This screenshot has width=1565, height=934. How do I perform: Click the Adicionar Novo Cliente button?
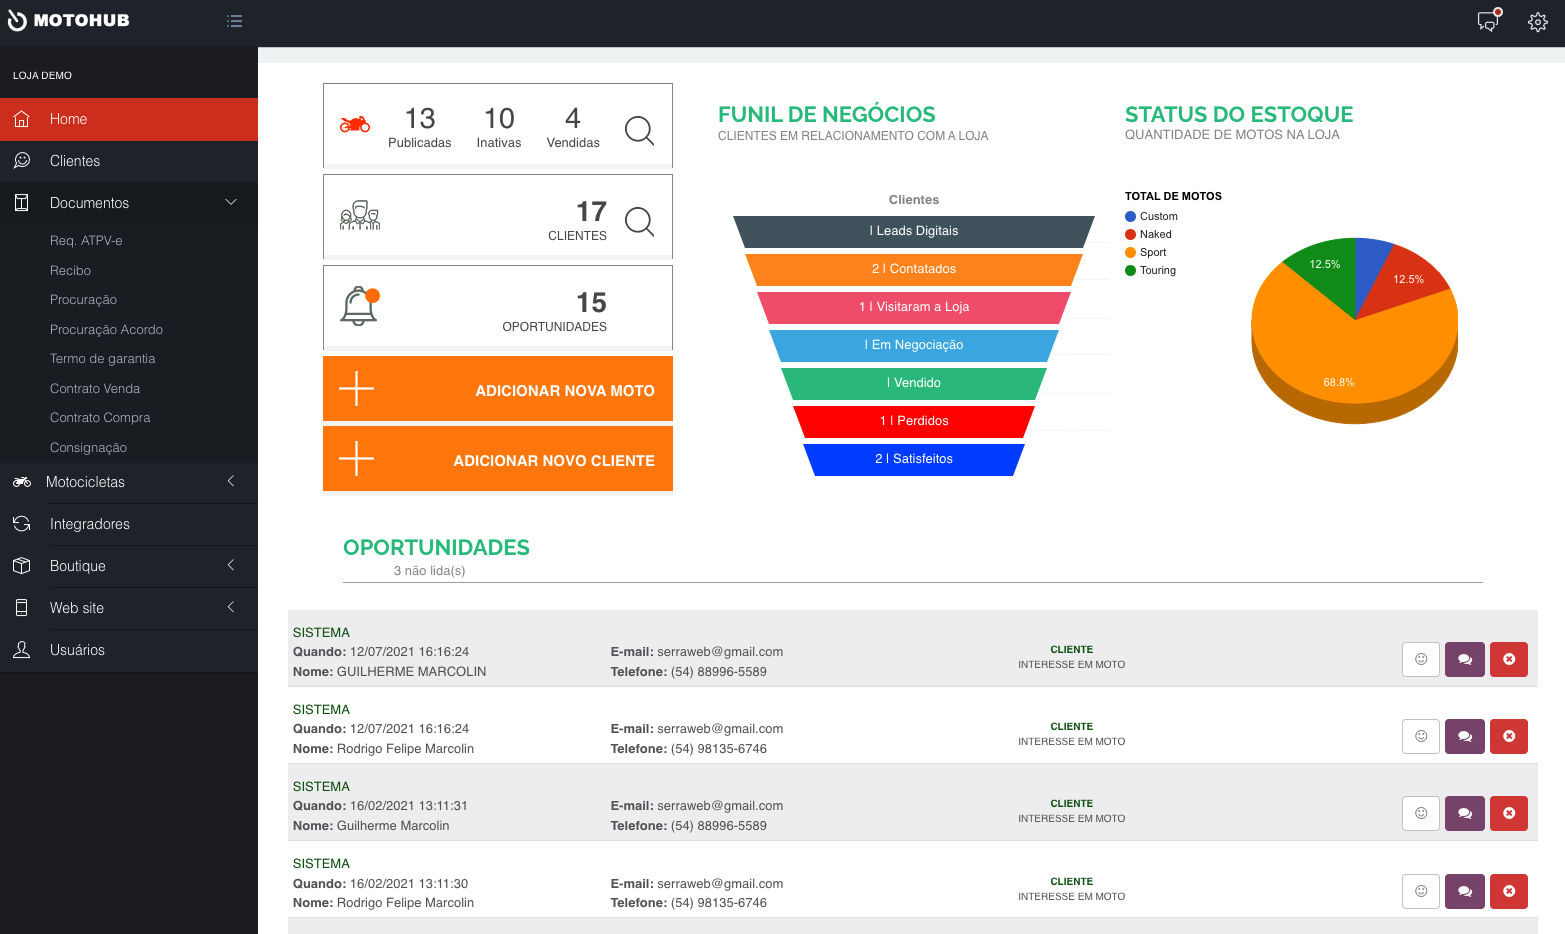[x=497, y=460]
